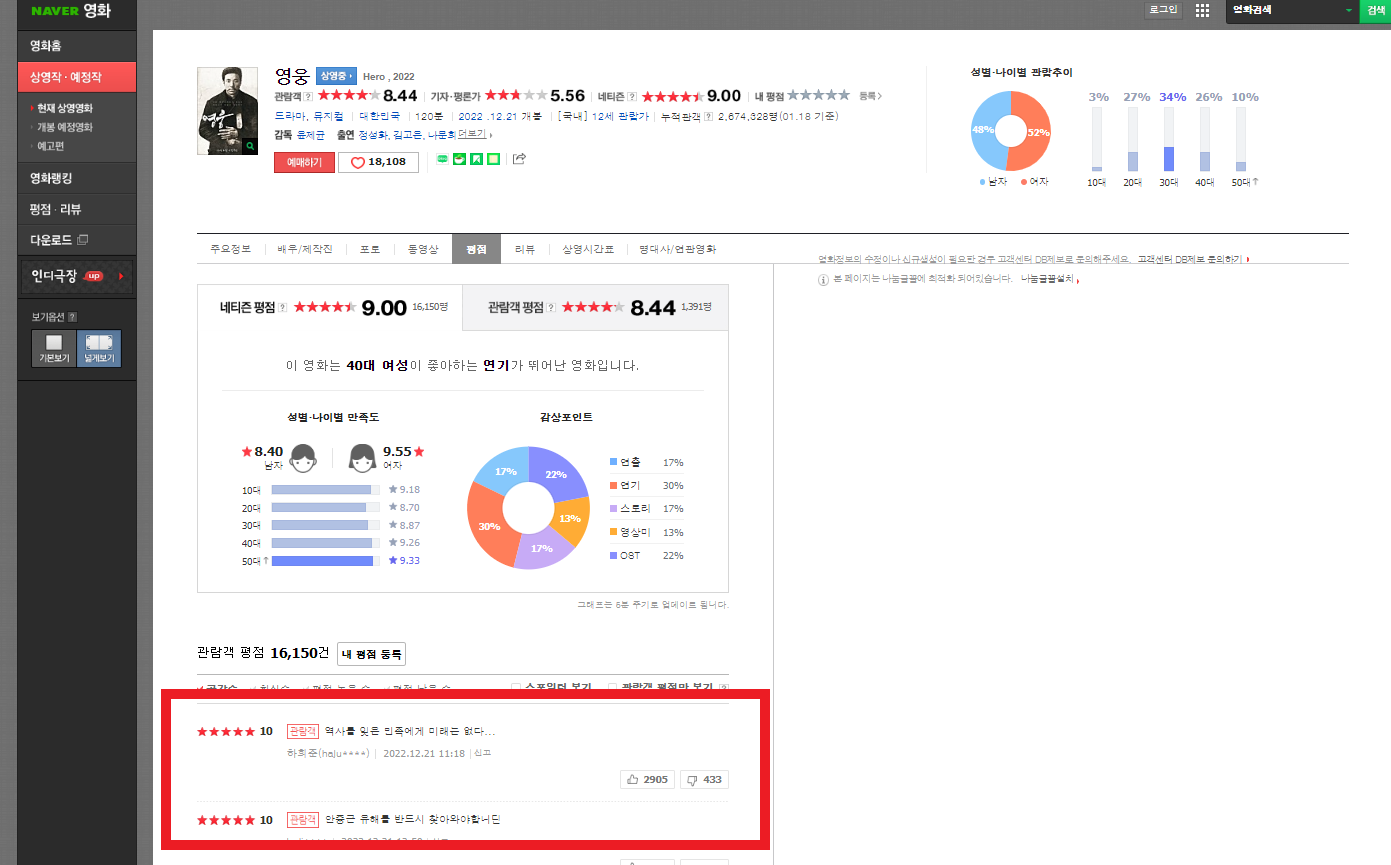Click the 내 평점 gray star rating

818,96
